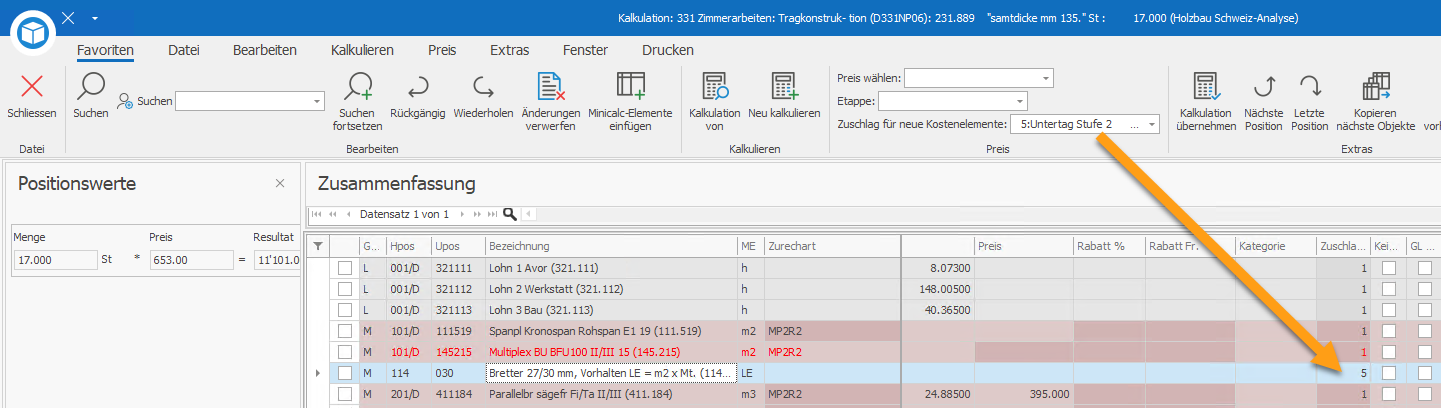The image size is (1441, 408).
Task: Sort by the Hpos column header
Action: [x=408, y=246]
